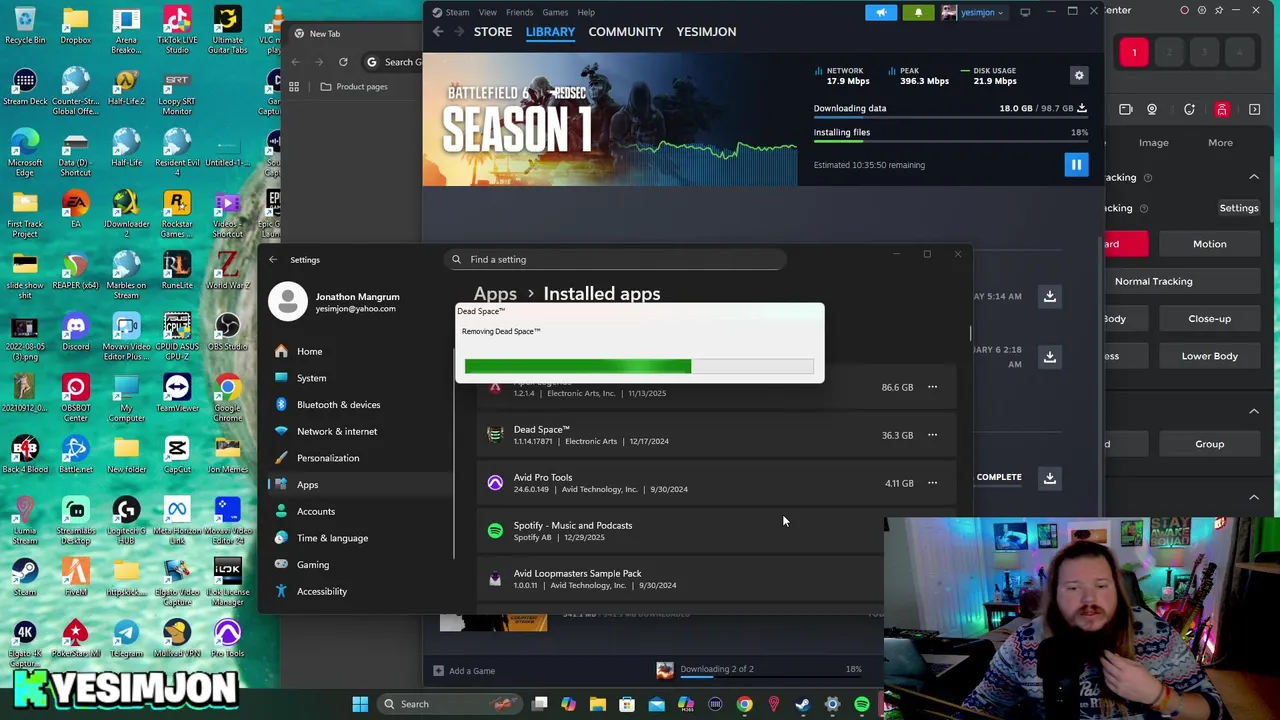Pause the Steam download
This screenshot has width=1280, height=720.
1075,165
